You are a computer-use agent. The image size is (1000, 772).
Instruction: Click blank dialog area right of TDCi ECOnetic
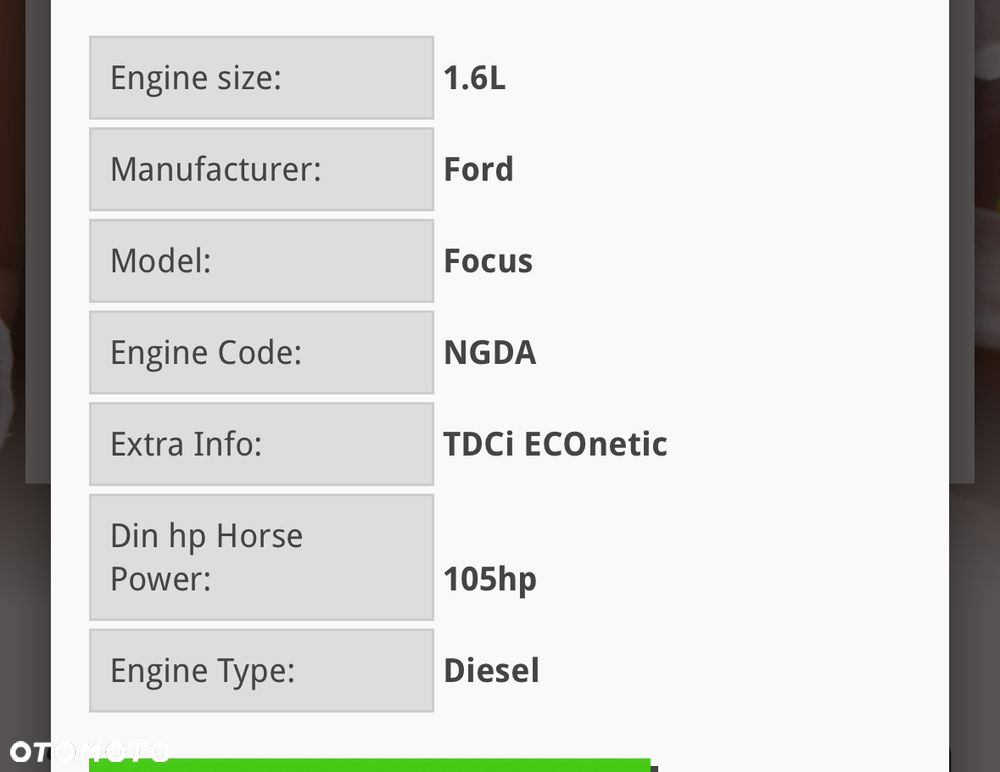(x=800, y=444)
